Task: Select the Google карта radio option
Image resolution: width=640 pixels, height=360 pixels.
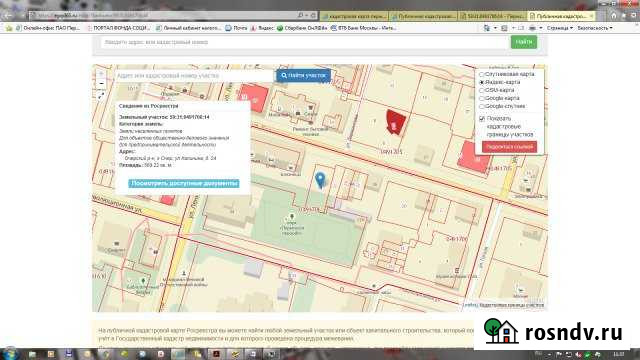Action: (x=482, y=98)
